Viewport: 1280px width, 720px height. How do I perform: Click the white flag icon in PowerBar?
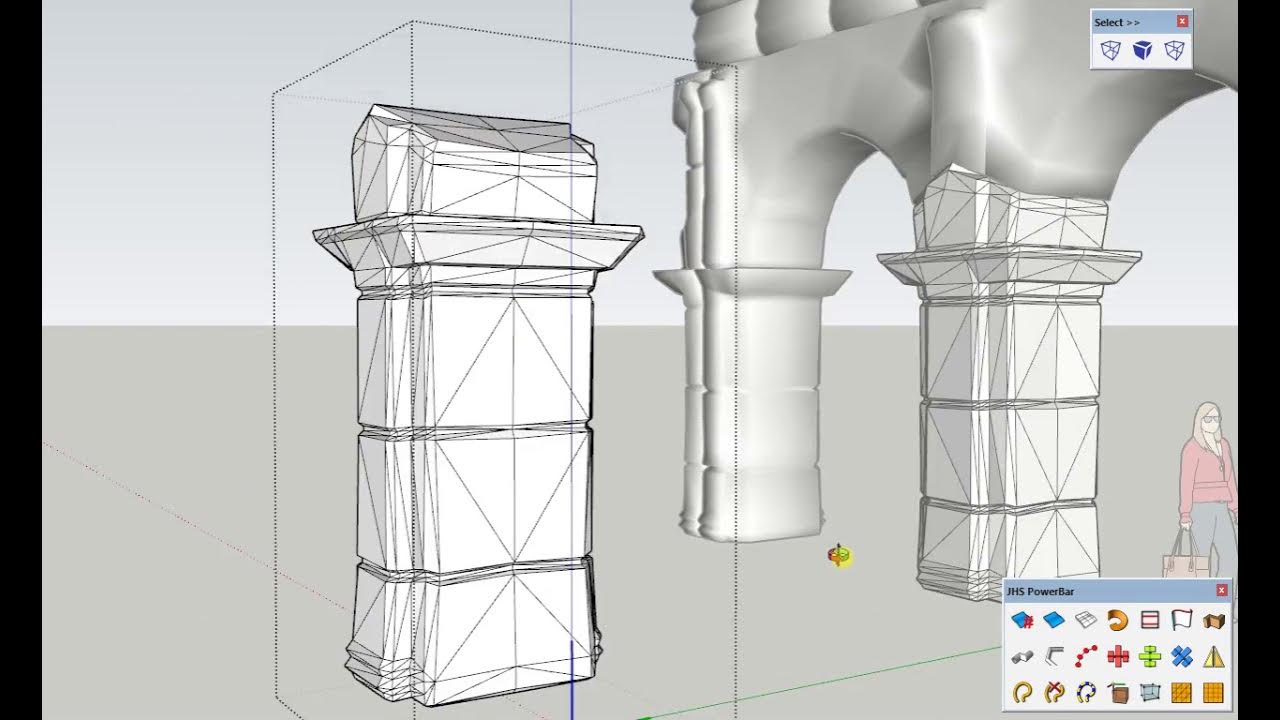coord(1182,621)
